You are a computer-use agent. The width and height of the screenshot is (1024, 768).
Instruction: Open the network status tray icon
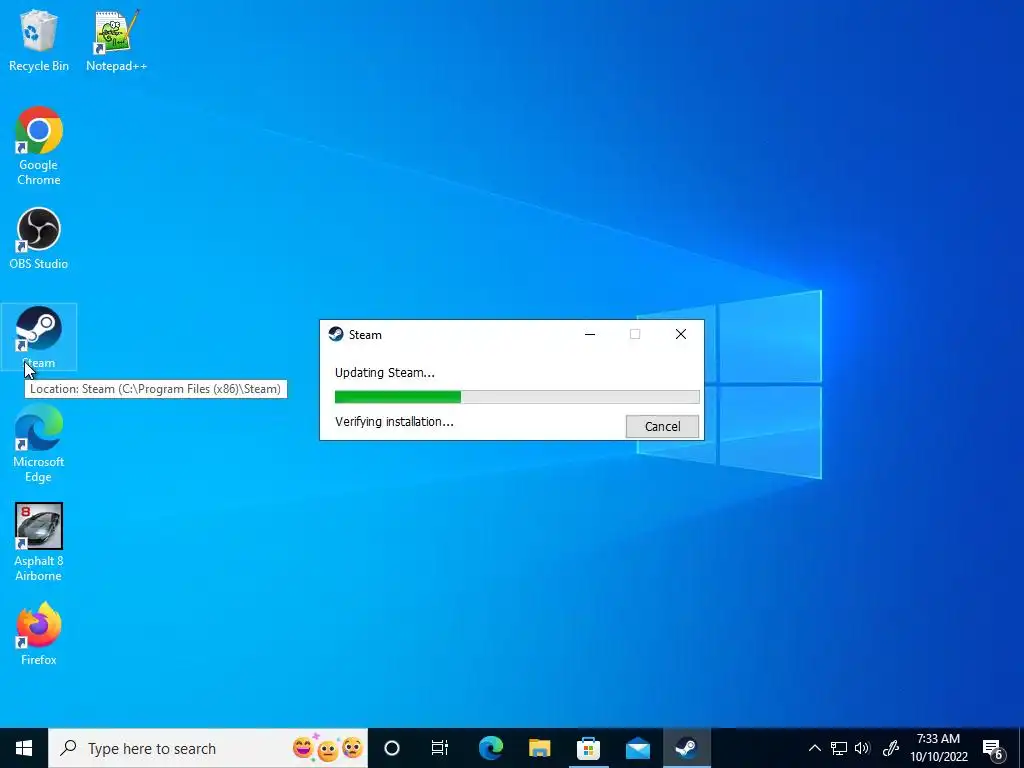click(839, 748)
